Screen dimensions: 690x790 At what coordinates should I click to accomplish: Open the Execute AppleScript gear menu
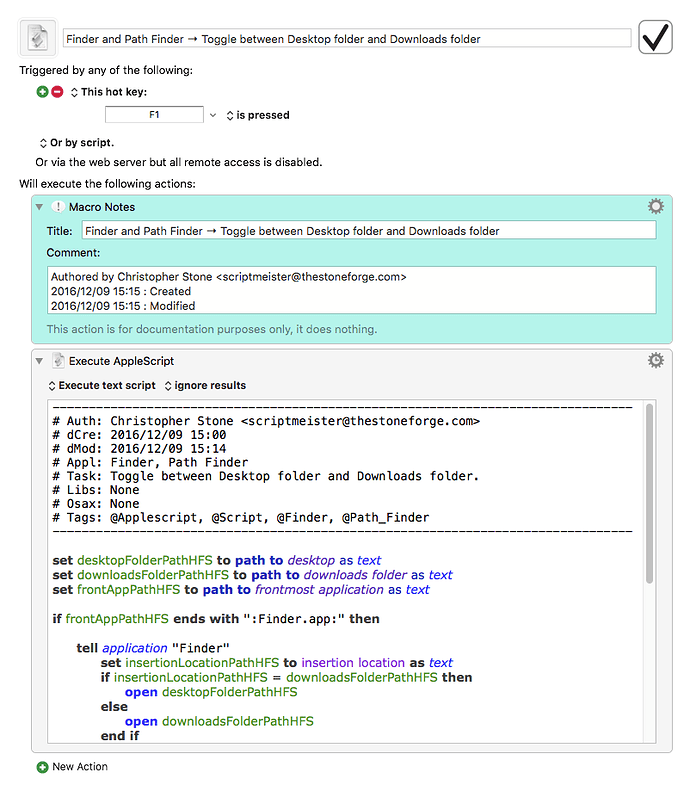click(655, 360)
